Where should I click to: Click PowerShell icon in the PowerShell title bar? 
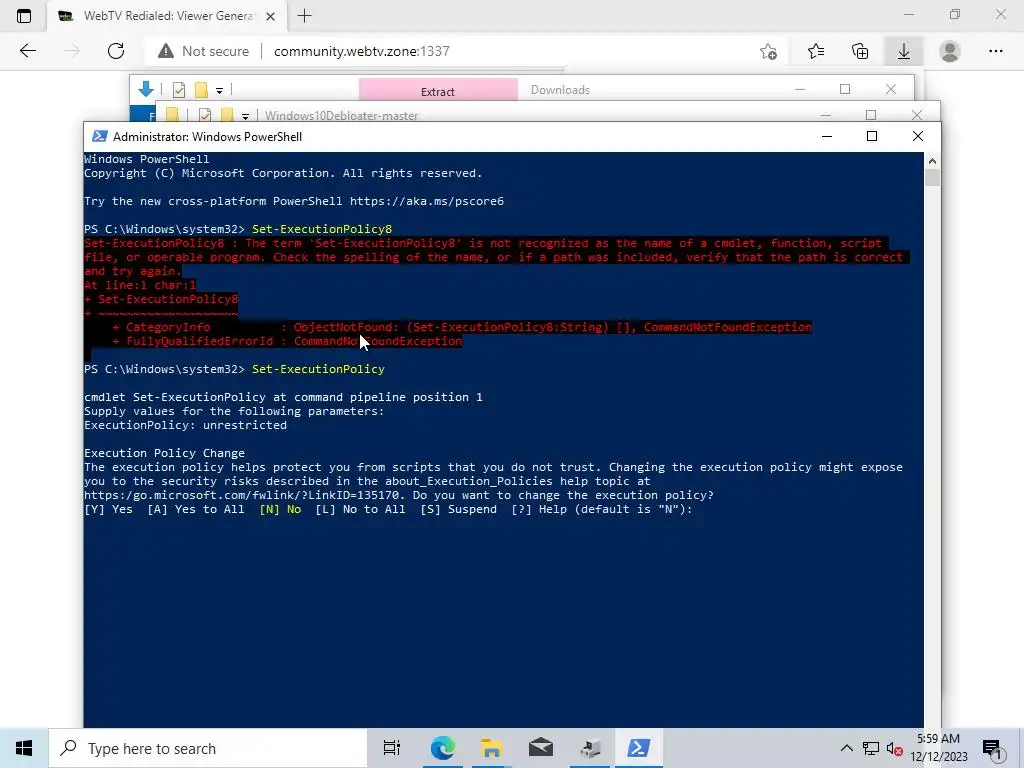100,136
